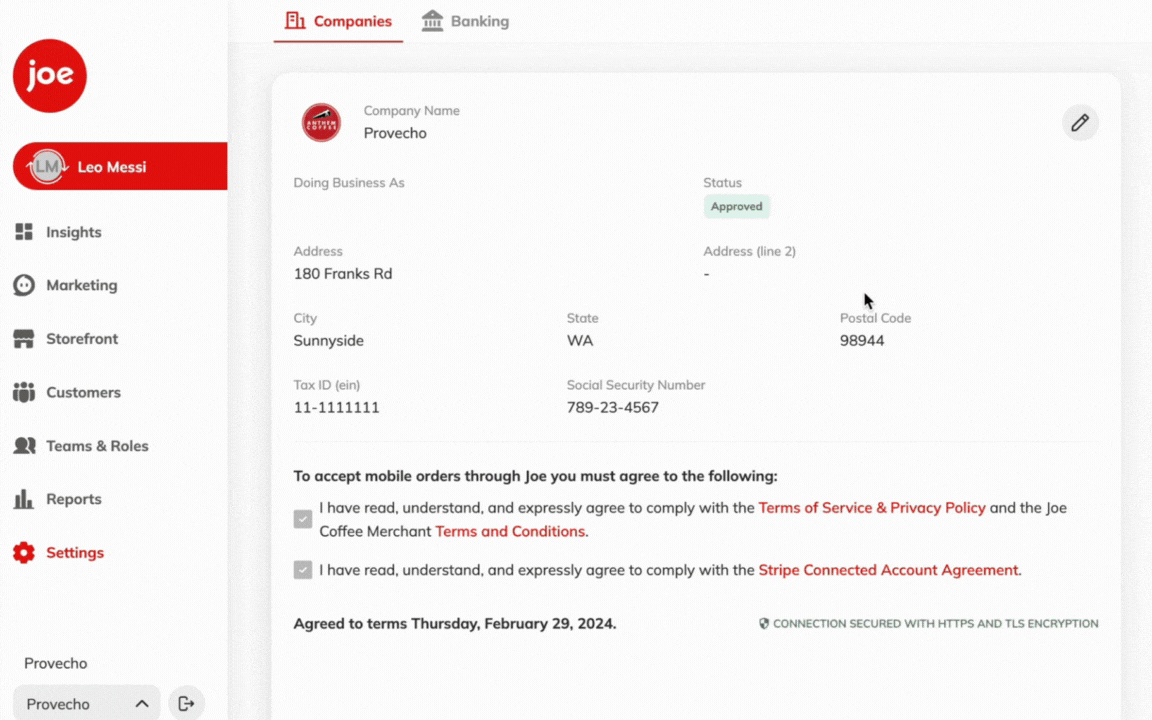The width and height of the screenshot is (1152, 720).
Task: Click the Customers people icon
Action: pyautogui.click(x=24, y=392)
